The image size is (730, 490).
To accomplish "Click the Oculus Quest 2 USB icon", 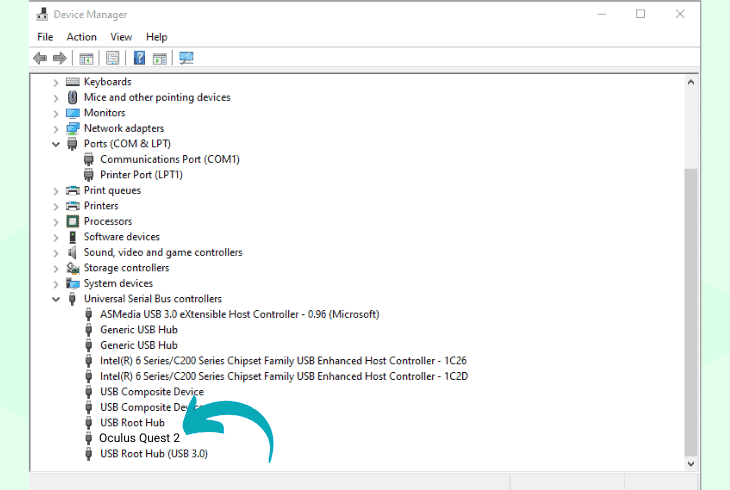I will pos(88,438).
